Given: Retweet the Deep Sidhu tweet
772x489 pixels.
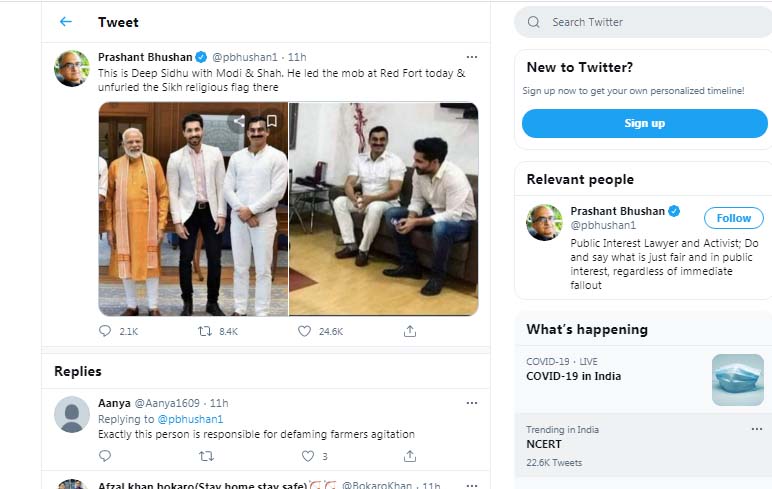Looking at the screenshot, I should [205, 331].
